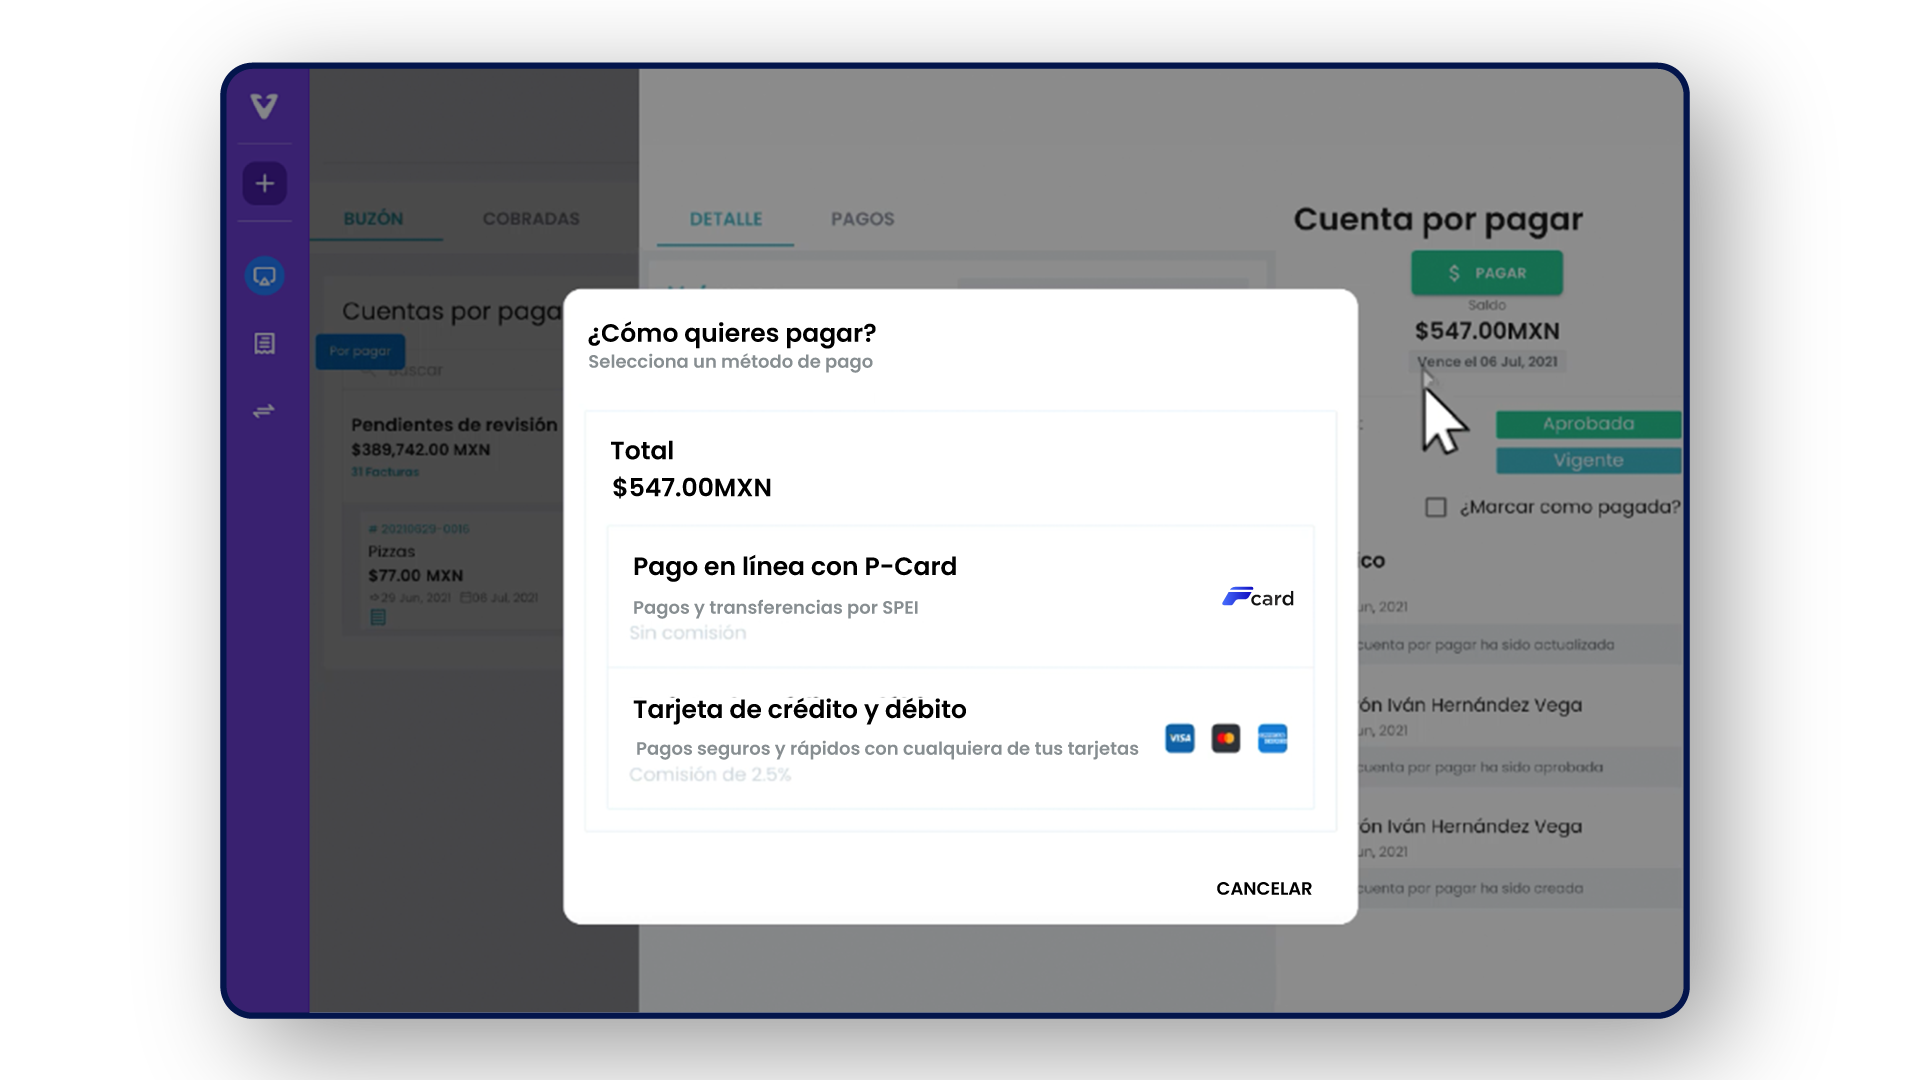Click 'cuenta por pagar ha sido aprobada' entry
The image size is (1920, 1080).
pos(1480,768)
